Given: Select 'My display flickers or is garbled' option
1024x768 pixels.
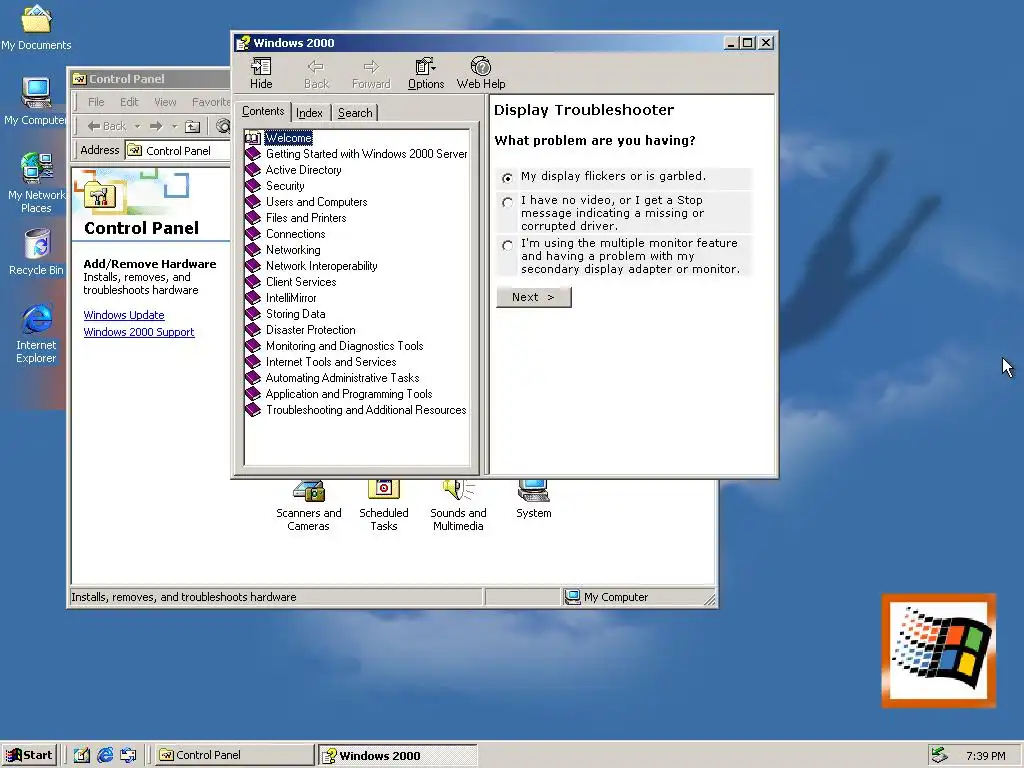Looking at the screenshot, I should click(507, 178).
